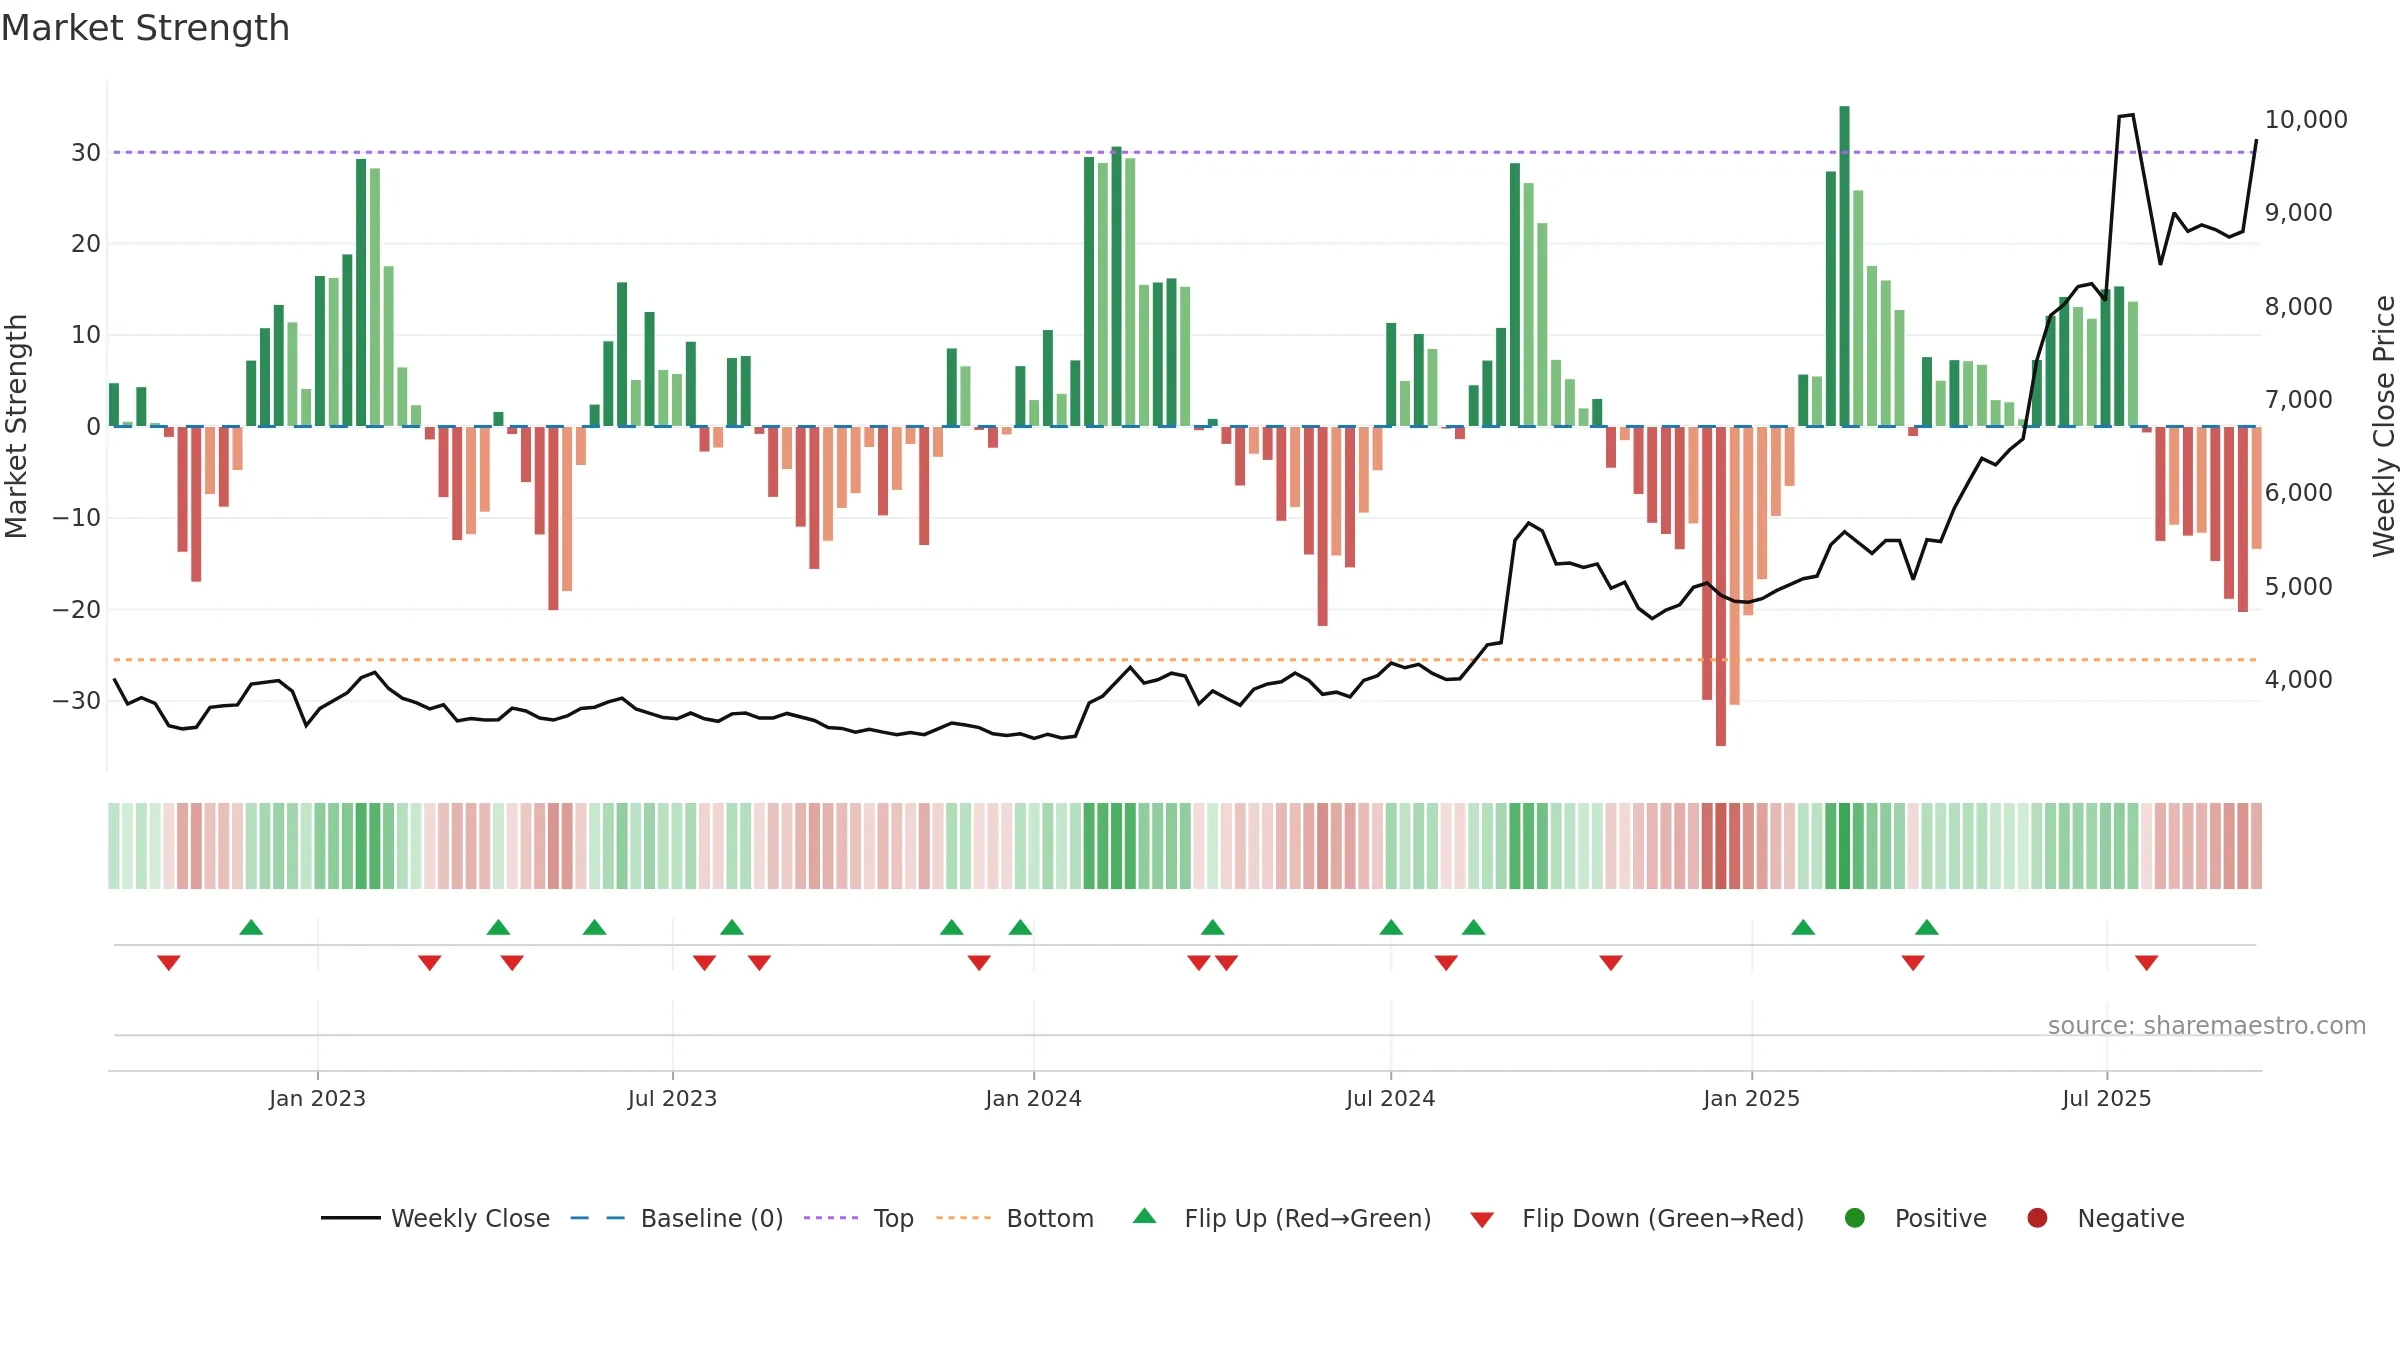Image resolution: width=2400 pixels, height=1350 pixels.
Task: Toggle the Top legend entry
Action: (x=859, y=1218)
